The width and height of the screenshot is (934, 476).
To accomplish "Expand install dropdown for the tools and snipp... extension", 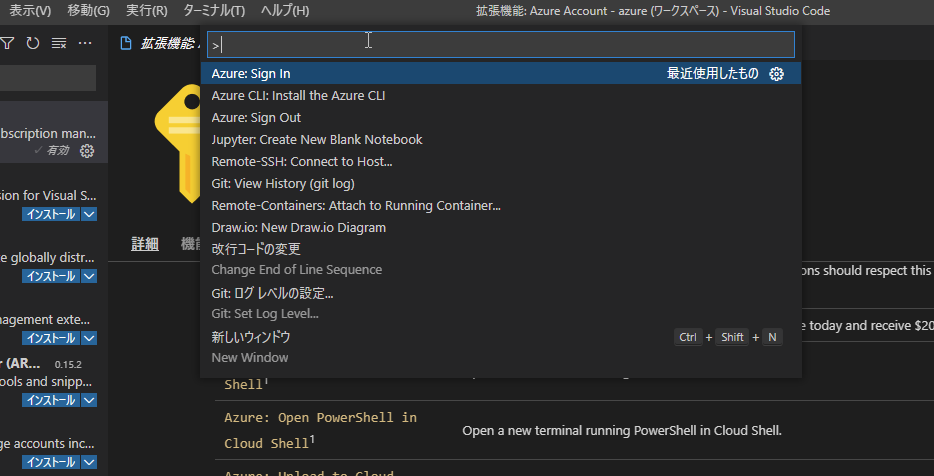I will (89, 400).
